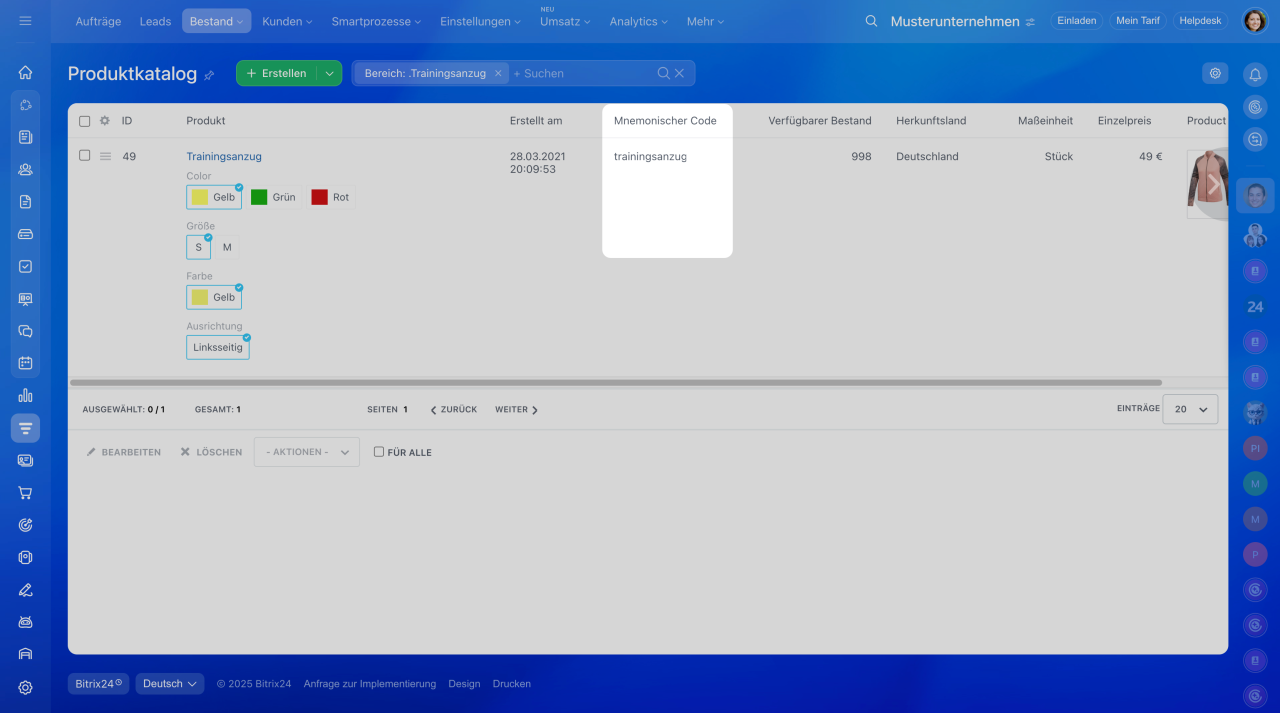The width and height of the screenshot is (1280, 713).
Task: Click LÖSCHEN action
Action: [x=211, y=452]
